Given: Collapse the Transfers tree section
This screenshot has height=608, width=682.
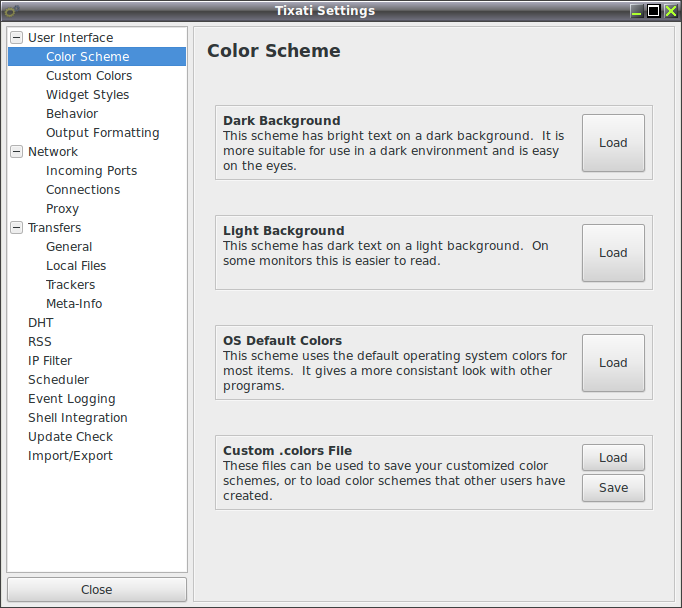Looking at the screenshot, I should (17, 227).
